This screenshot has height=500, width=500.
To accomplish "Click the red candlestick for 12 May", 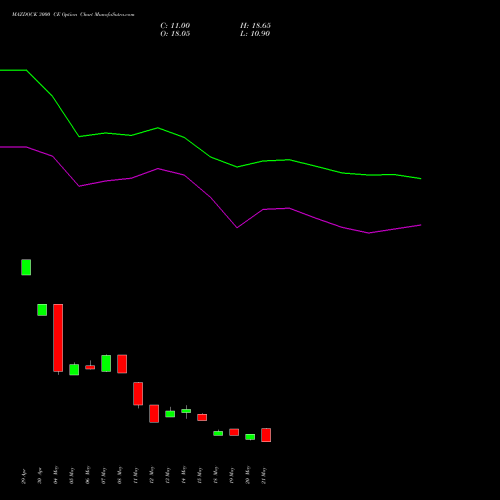I will [154, 414].
